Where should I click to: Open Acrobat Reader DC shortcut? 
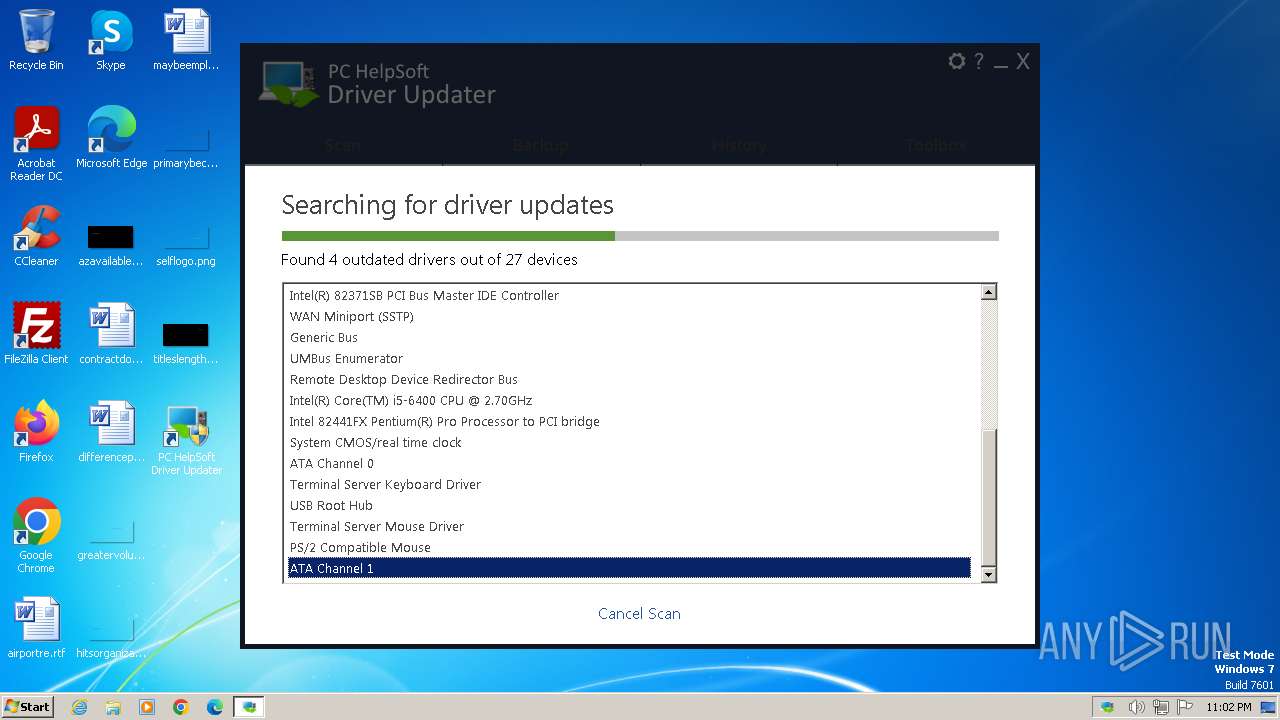(36, 144)
